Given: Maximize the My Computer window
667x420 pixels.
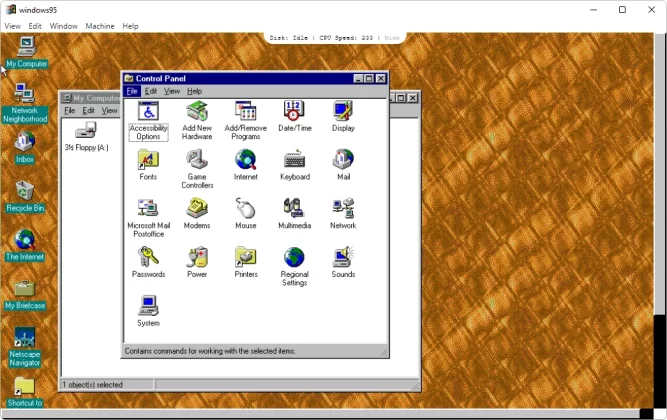Looking at the screenshot, I should click(x=401, y=98).
